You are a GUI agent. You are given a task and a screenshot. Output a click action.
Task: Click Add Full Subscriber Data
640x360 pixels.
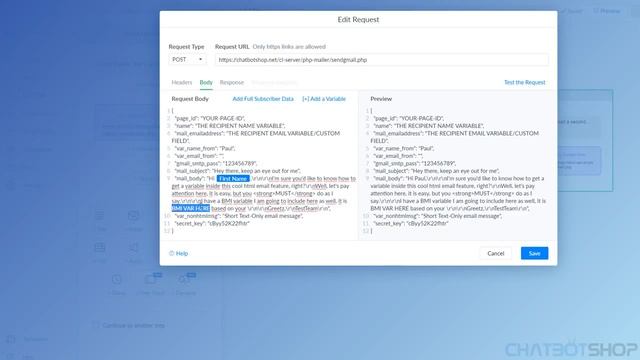(263, 99)
